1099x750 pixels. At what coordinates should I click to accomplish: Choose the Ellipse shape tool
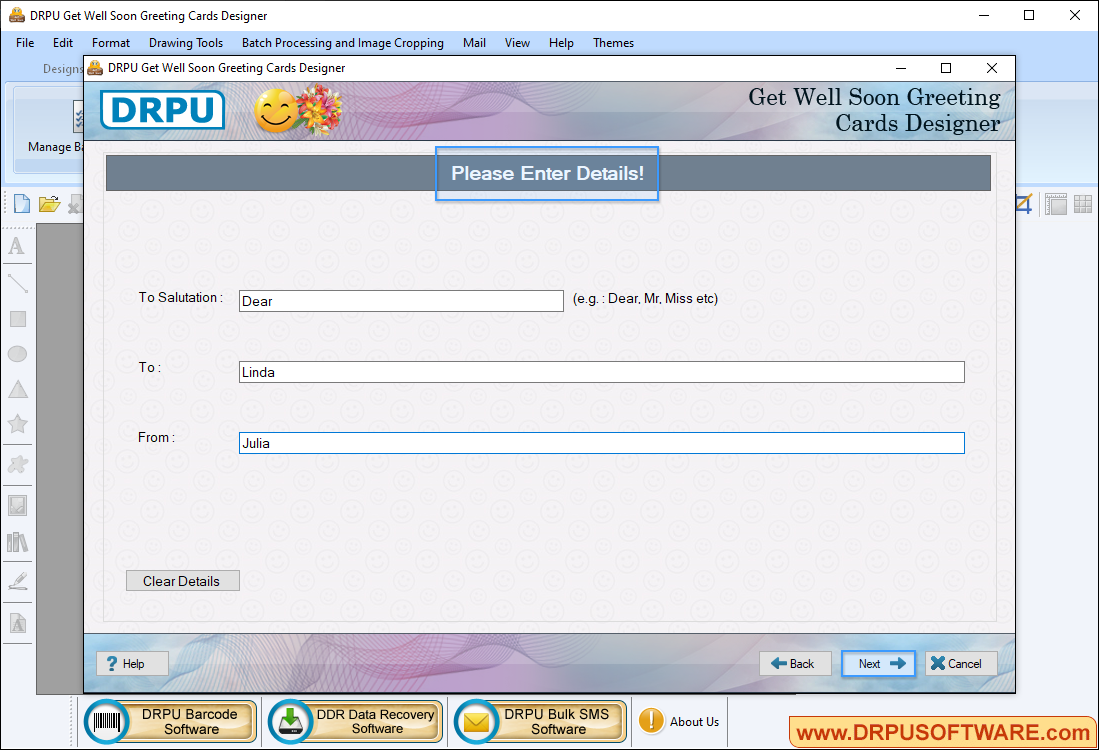[17, 354]
